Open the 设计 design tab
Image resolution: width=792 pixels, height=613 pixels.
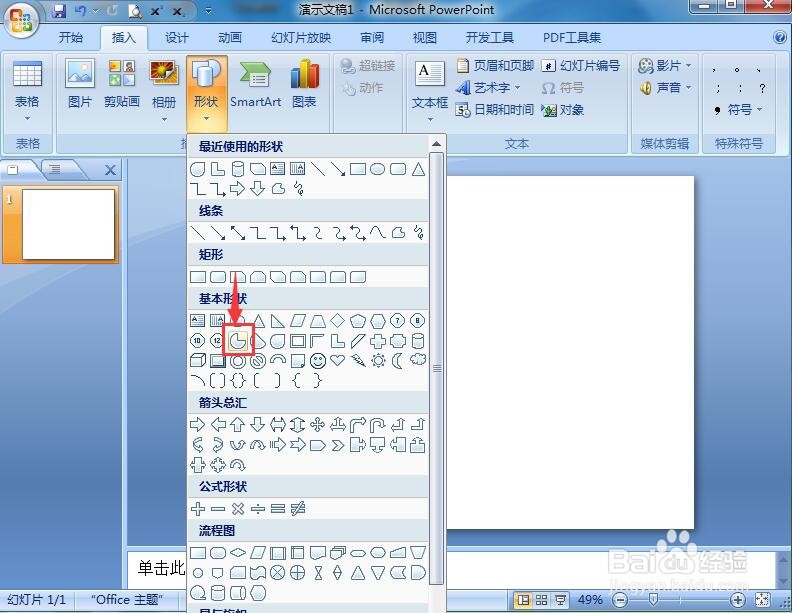[176, 37]
